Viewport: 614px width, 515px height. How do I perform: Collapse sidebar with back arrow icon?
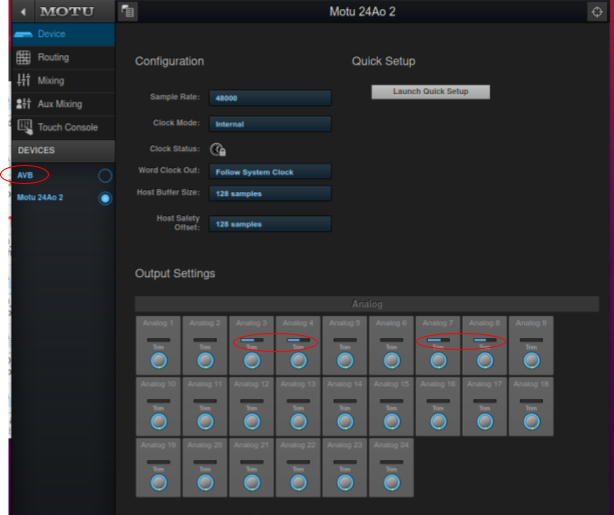point(23,12)
